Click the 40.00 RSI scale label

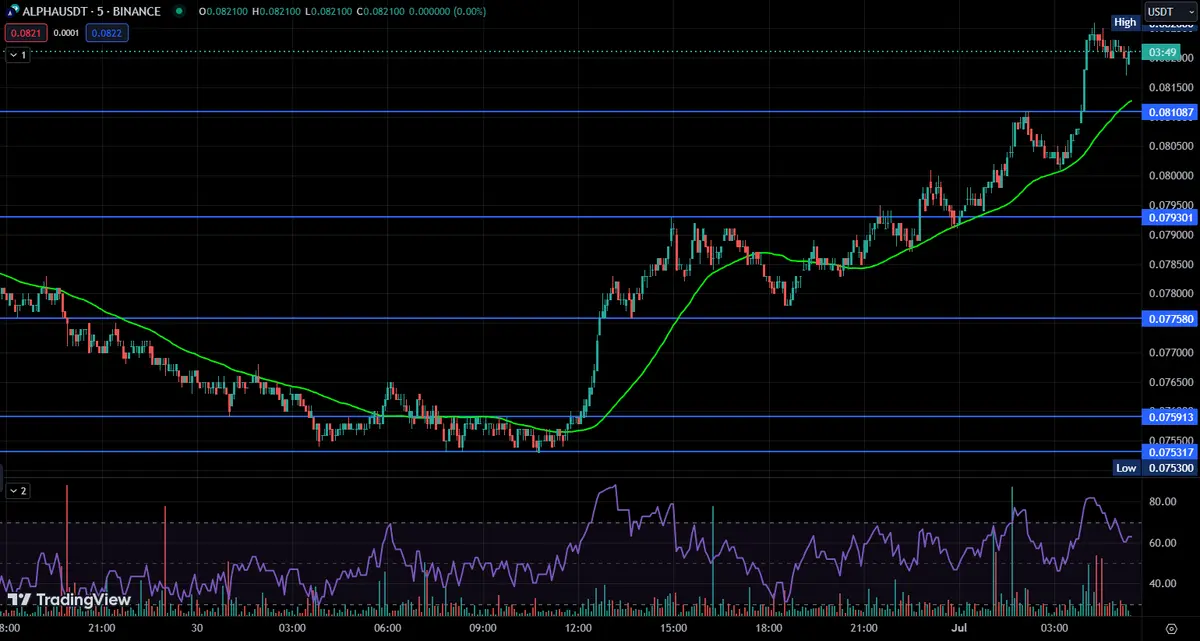(1160, 584)
